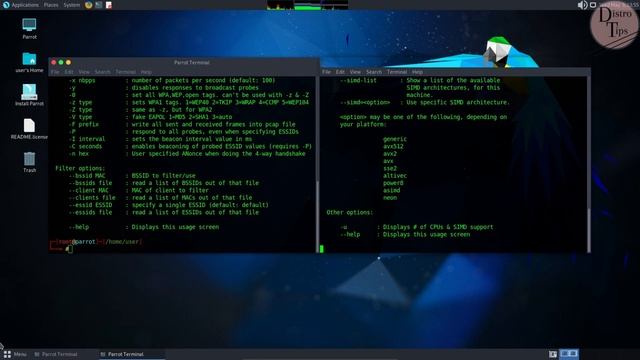Open the Places menu in the top panel
Viewport: 640px width, 360px height.
coord(51,5)
